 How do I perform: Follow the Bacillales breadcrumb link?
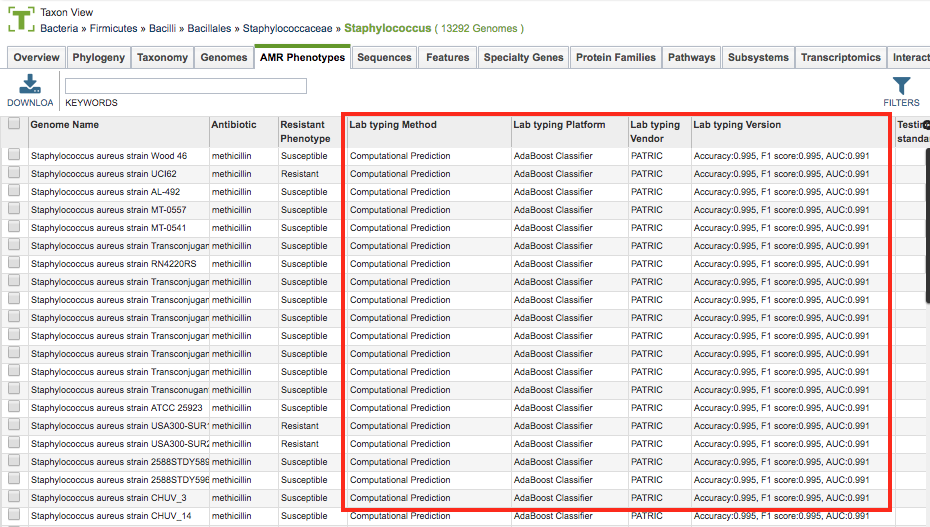(209, 28)
